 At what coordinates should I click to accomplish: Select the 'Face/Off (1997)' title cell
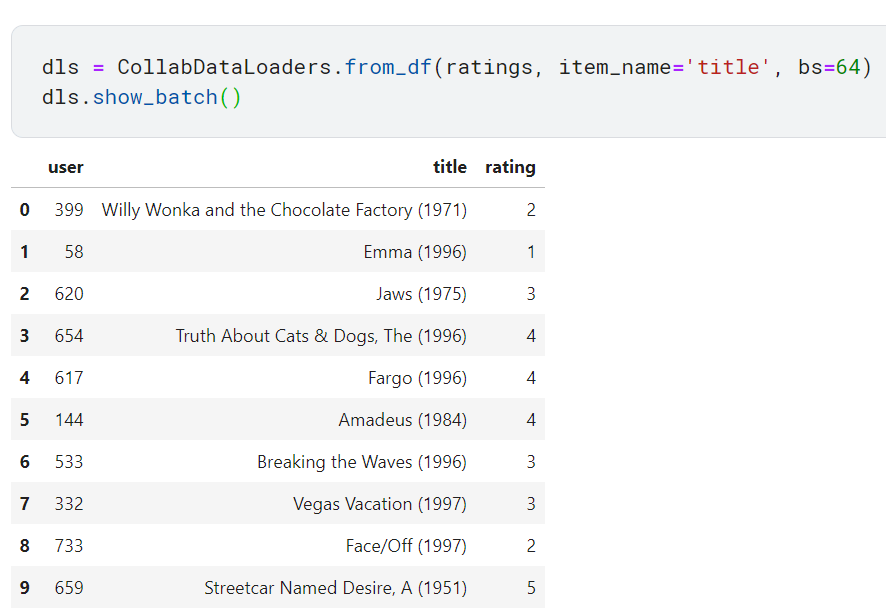point(406,546)
